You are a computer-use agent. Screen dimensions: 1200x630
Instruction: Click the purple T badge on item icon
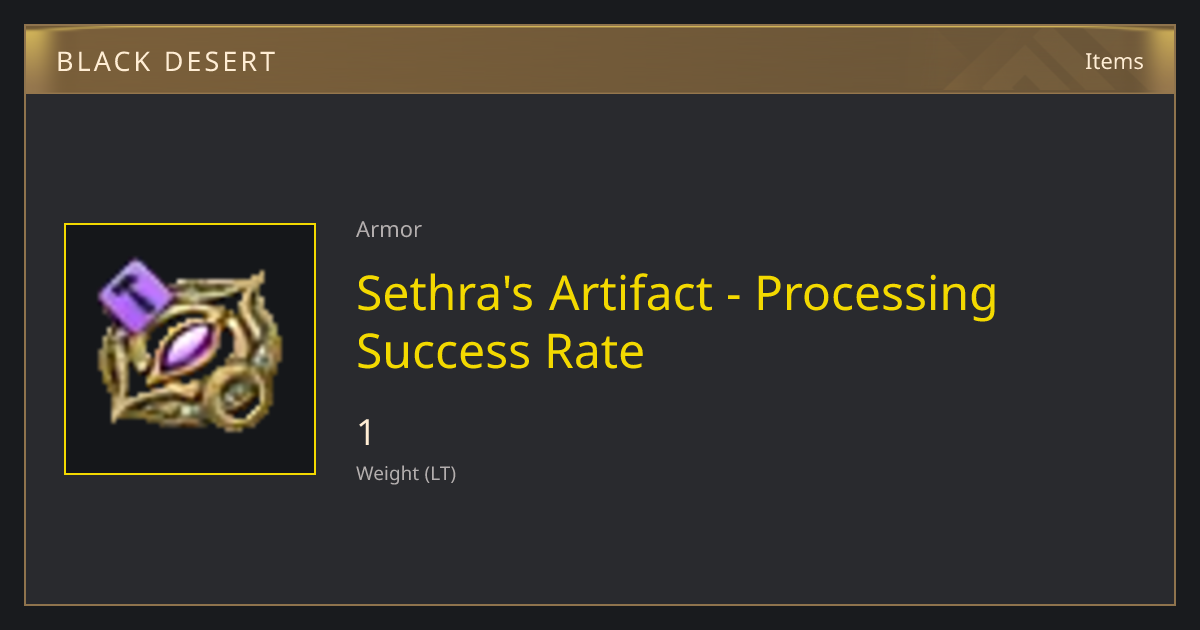[x=137, y=294]
